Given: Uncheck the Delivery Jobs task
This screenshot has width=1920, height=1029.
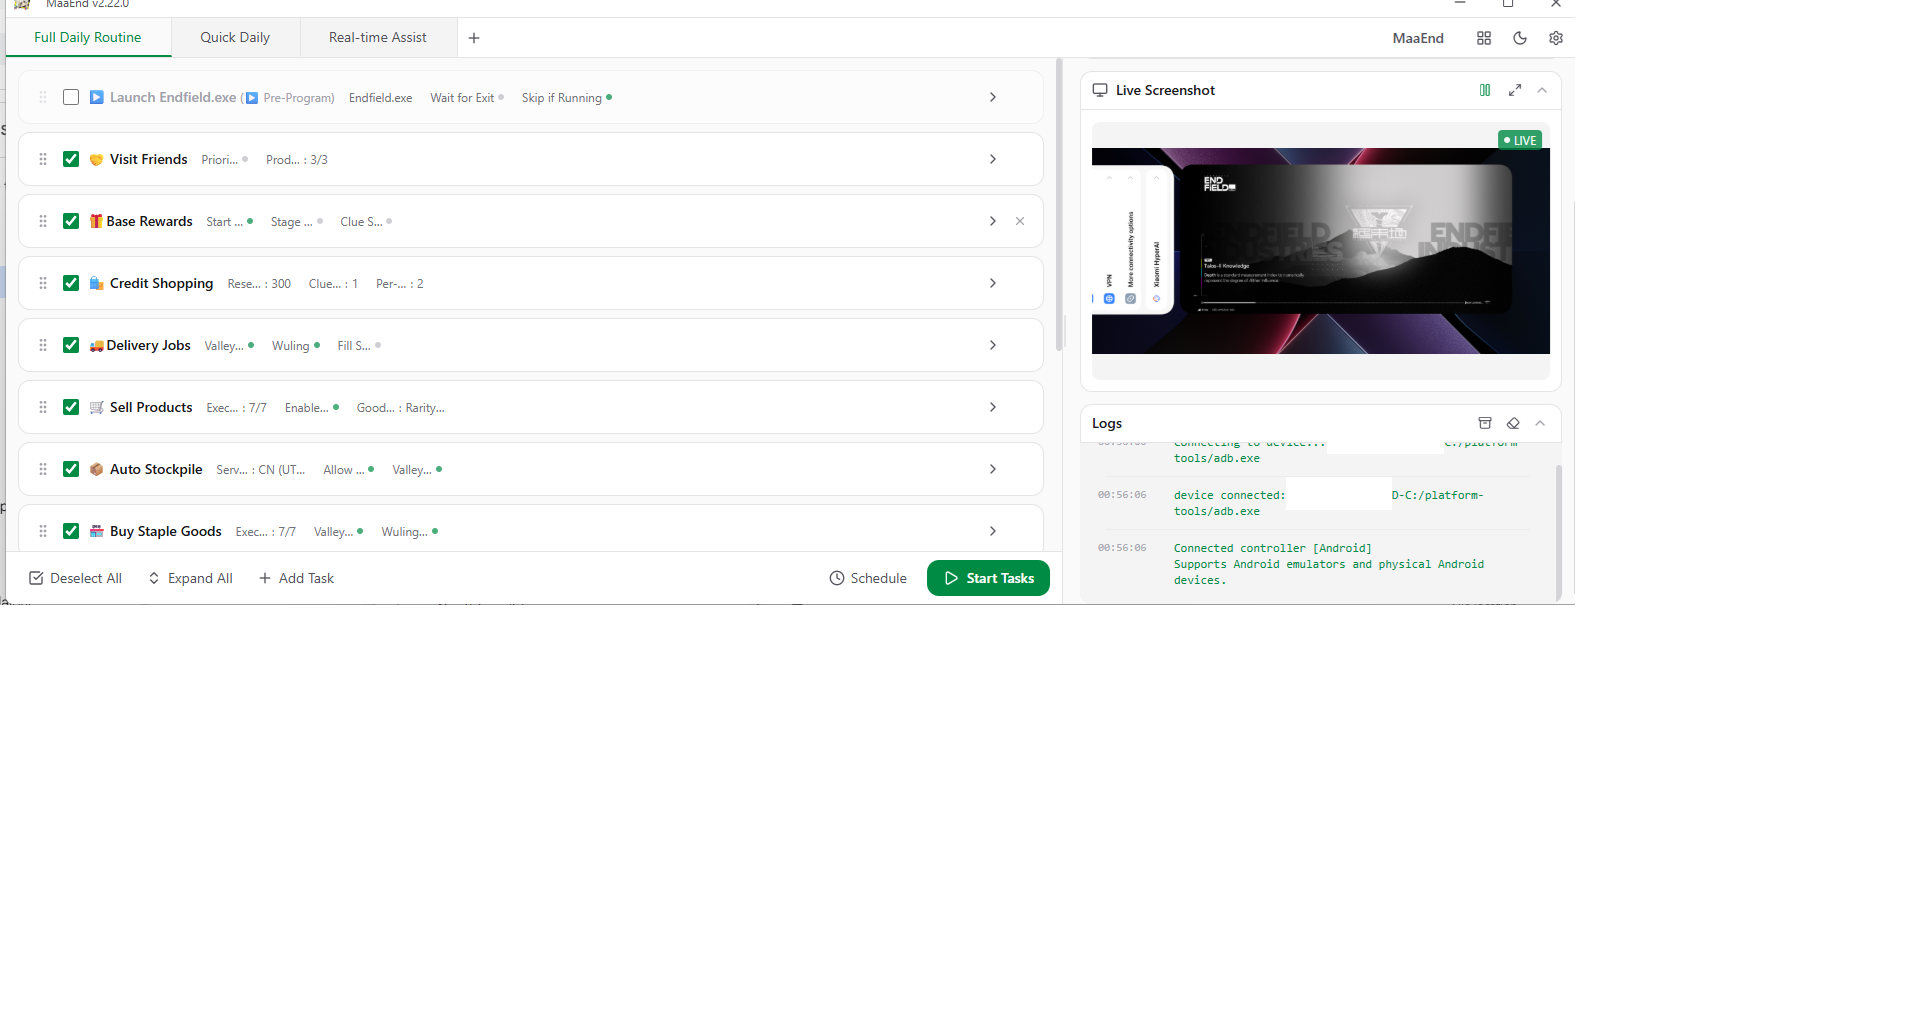Looking at the screenshot, I should (x=71, y=345).
